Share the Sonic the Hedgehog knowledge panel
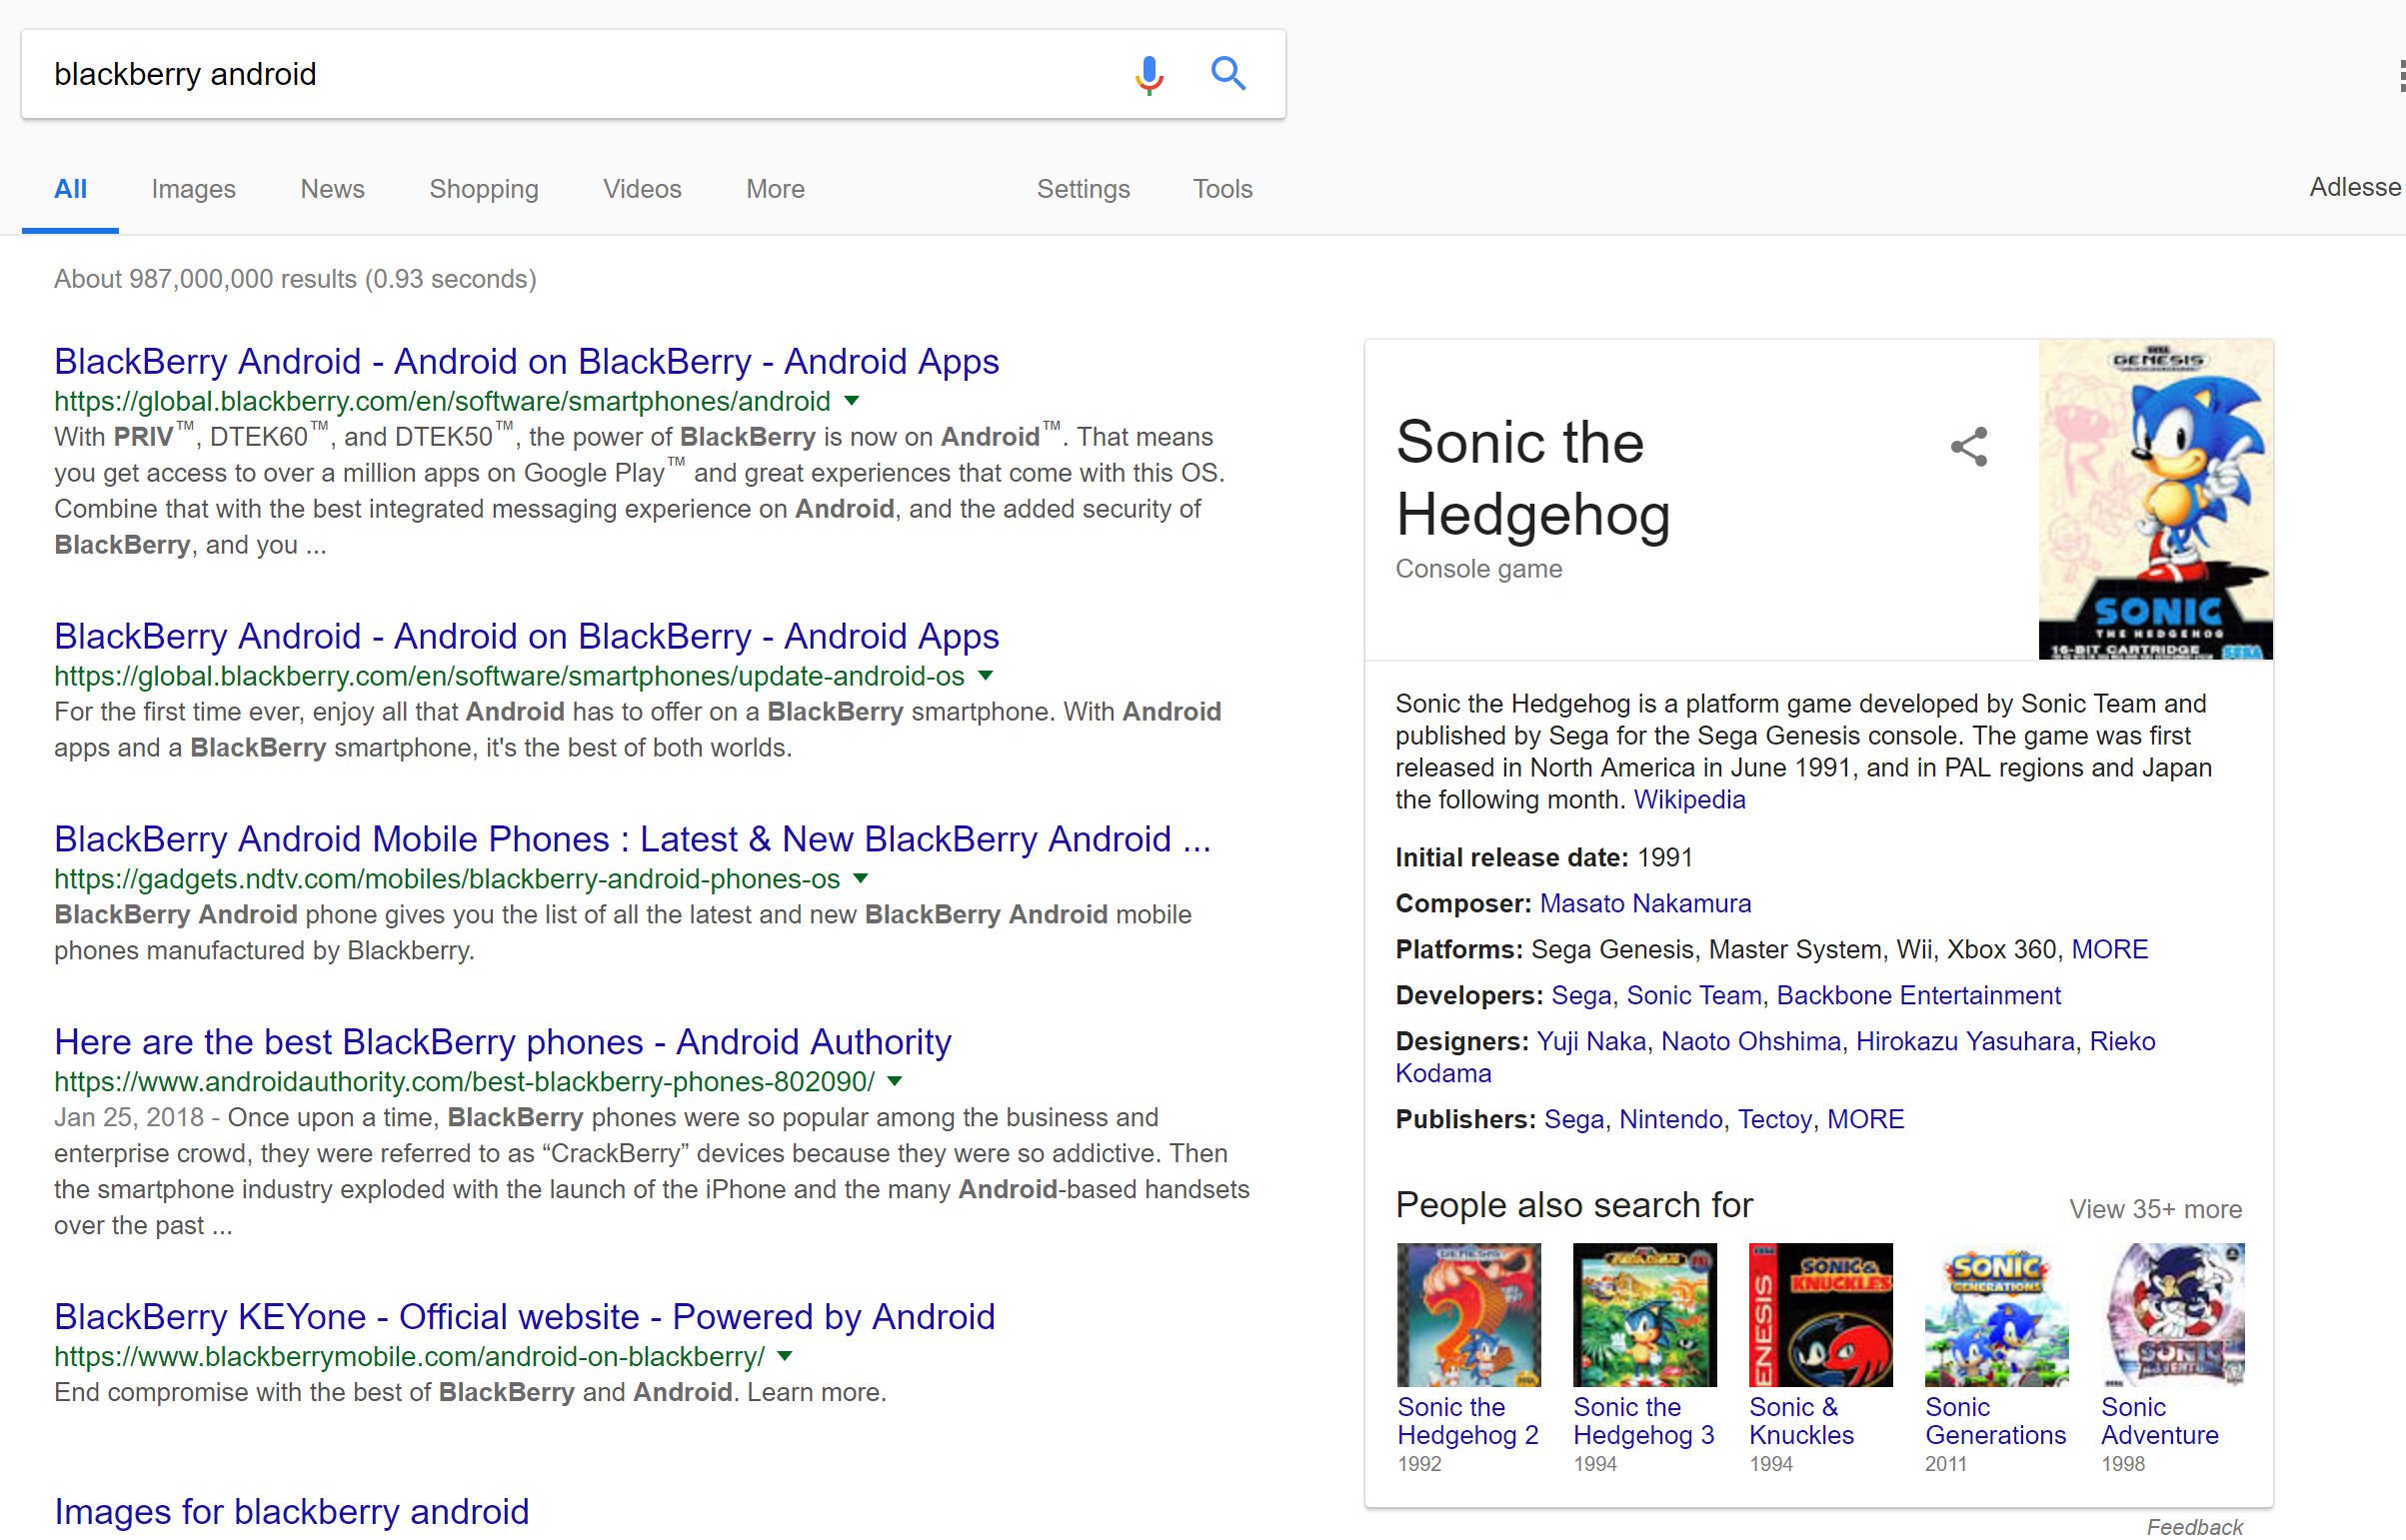Screen dimensions: 2406x1540 coord(1968,446)
